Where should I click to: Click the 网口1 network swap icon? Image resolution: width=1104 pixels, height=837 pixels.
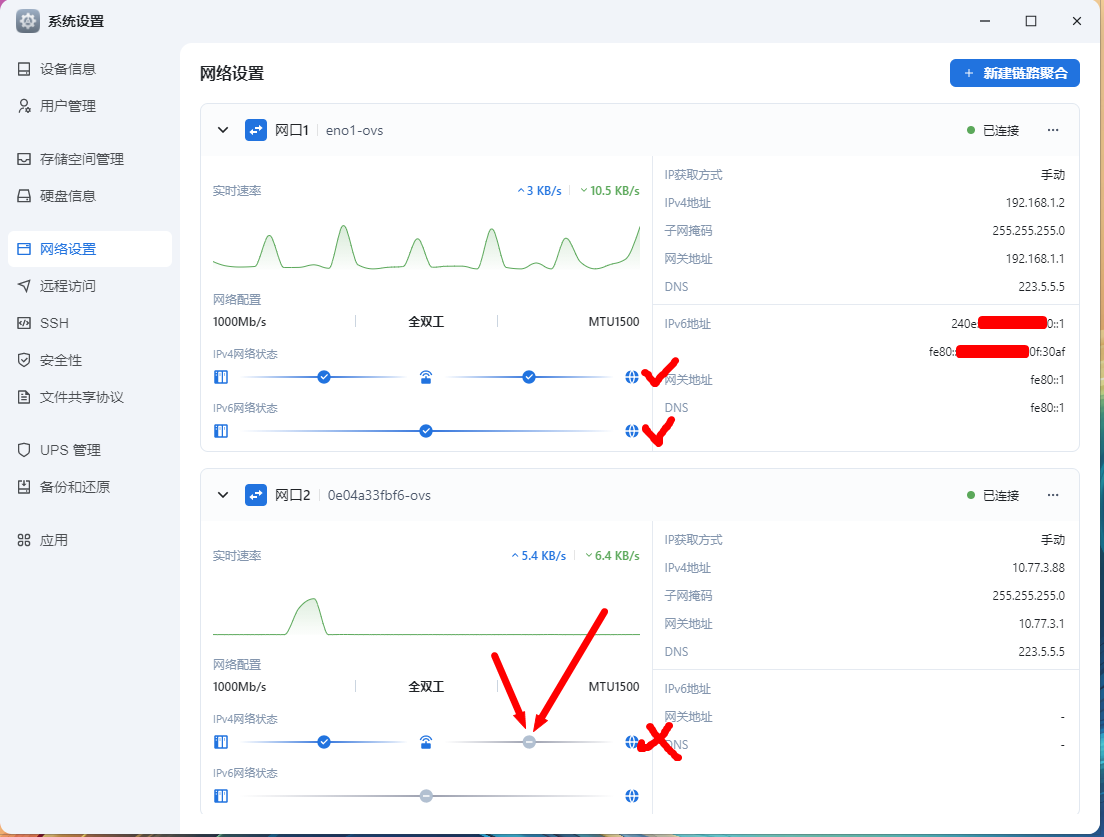click(256, 130)
